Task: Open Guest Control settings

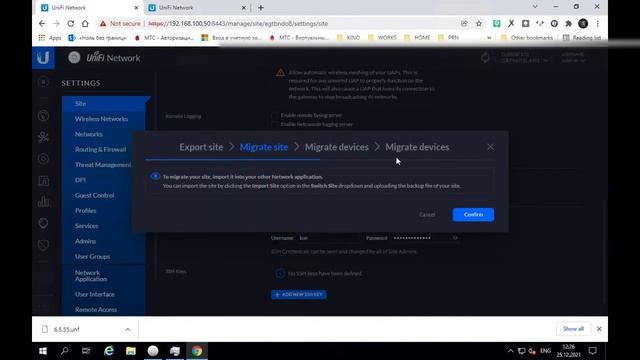Action: (95, 195)
